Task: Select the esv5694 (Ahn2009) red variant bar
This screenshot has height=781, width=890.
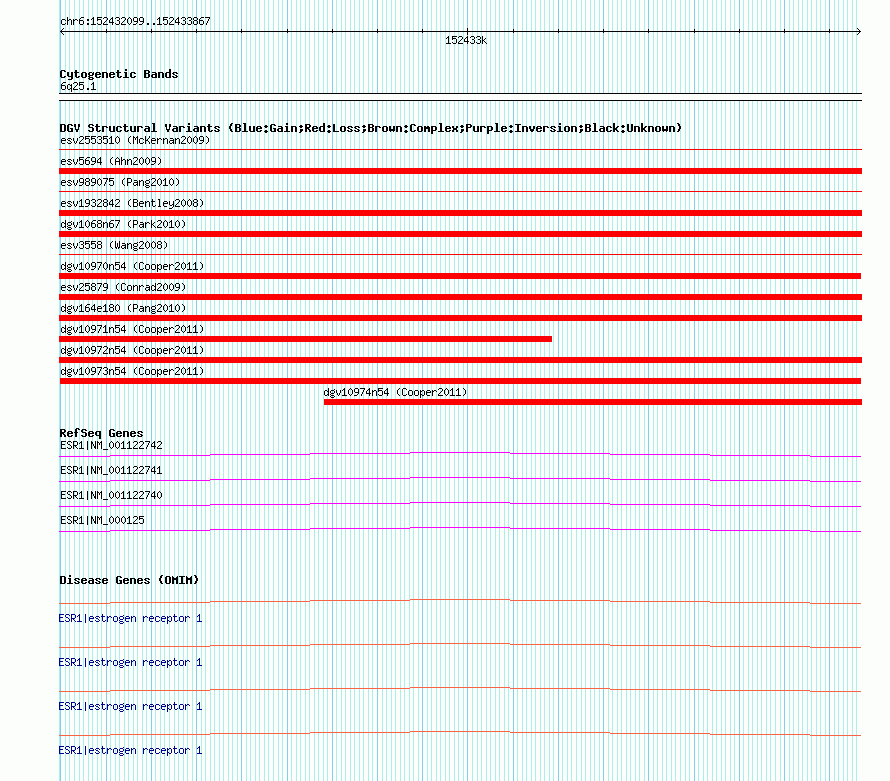Action: (x=460, y=171)
